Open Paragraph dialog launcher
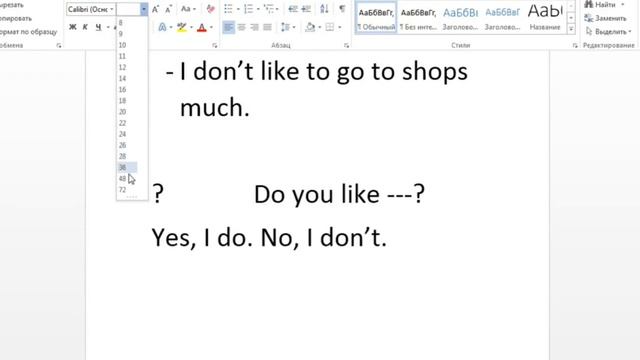The width and height of the screenshot is (640, 360). coord(347,46)
